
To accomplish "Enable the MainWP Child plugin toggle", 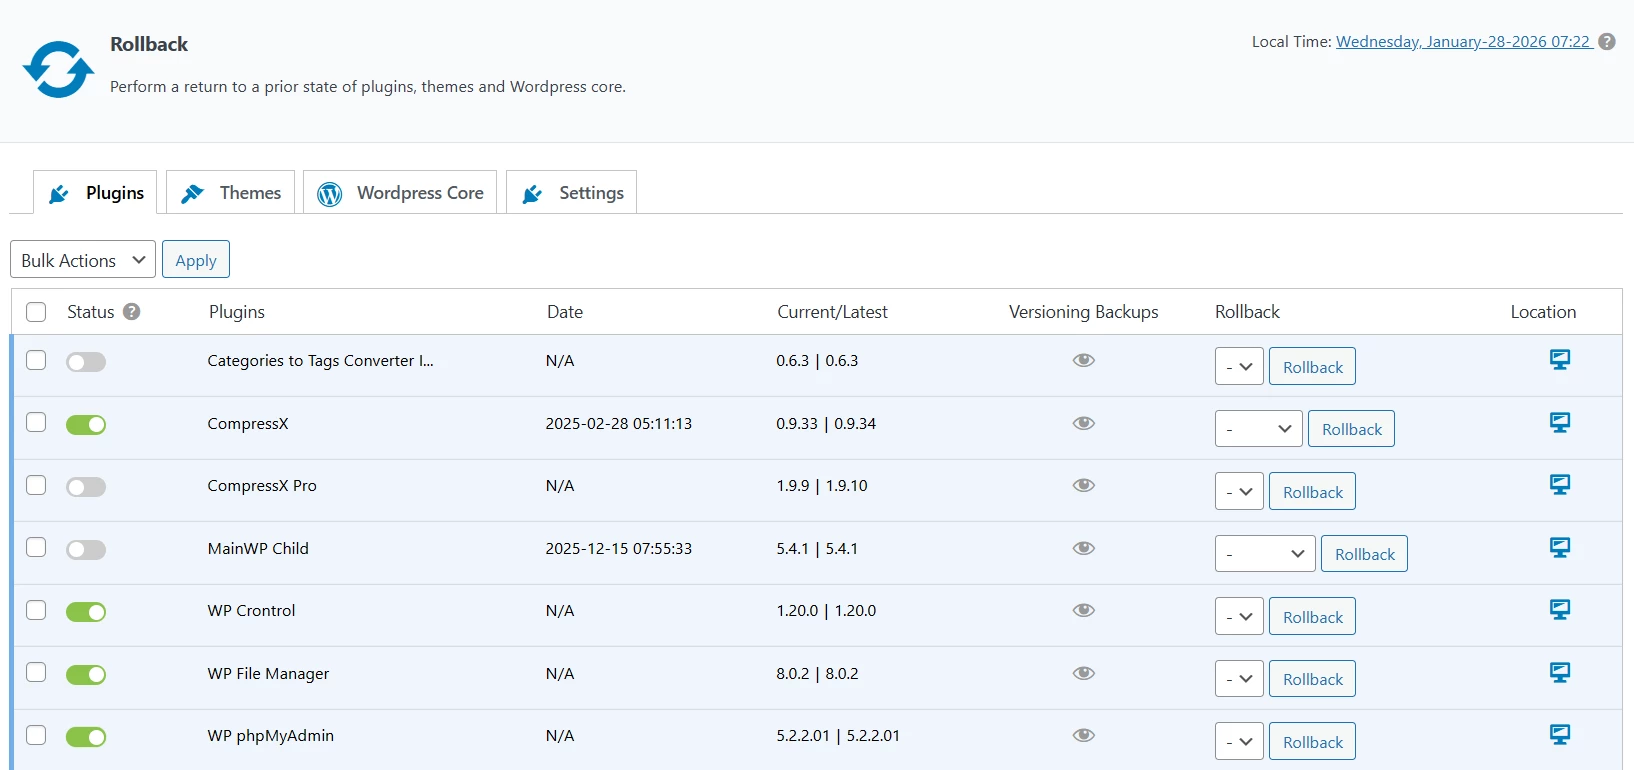I will click(x=86, y=550).
